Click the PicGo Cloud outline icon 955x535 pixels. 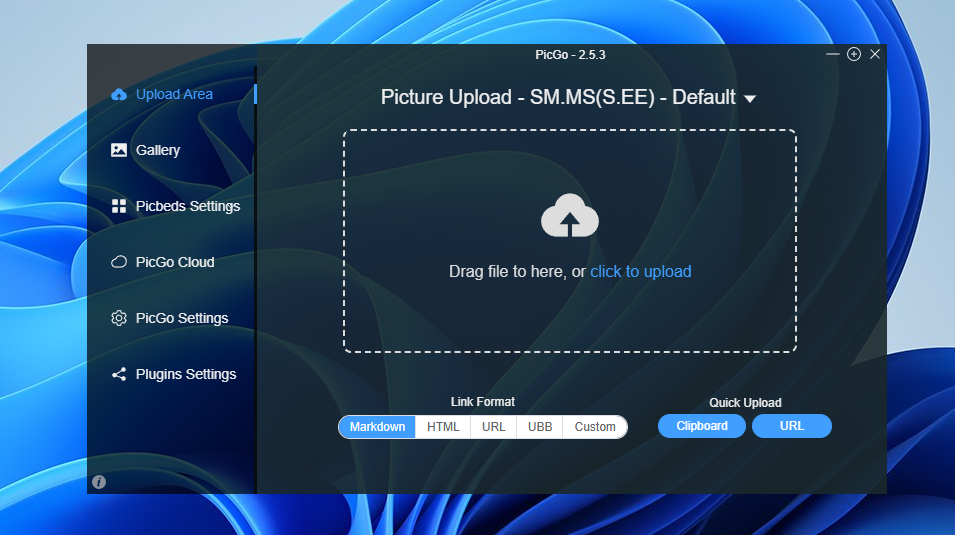(x=119, y=262)
